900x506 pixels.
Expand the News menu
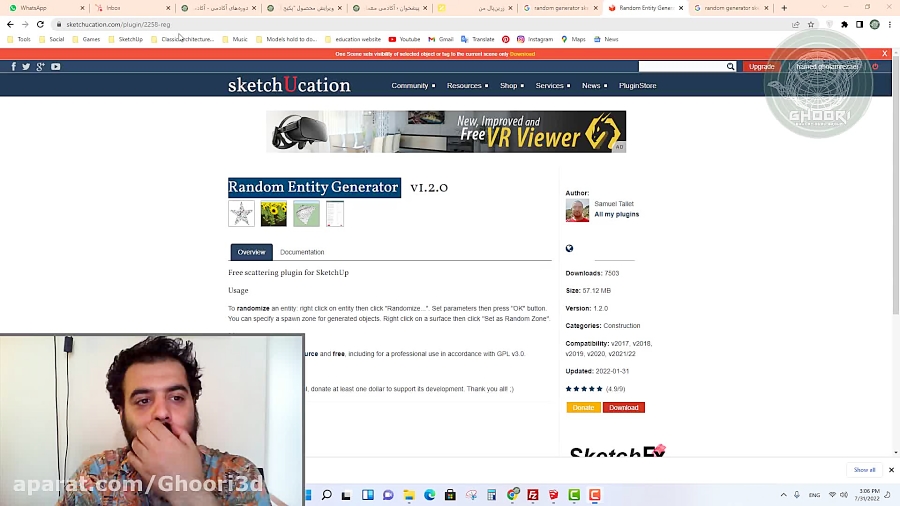pyautogui.click(x=594, y=85)
